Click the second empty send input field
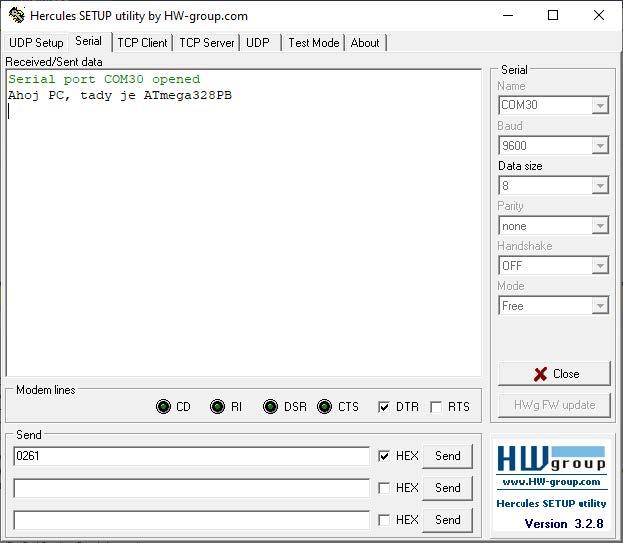This screenshot has width=623, height=543. [192, 488]
